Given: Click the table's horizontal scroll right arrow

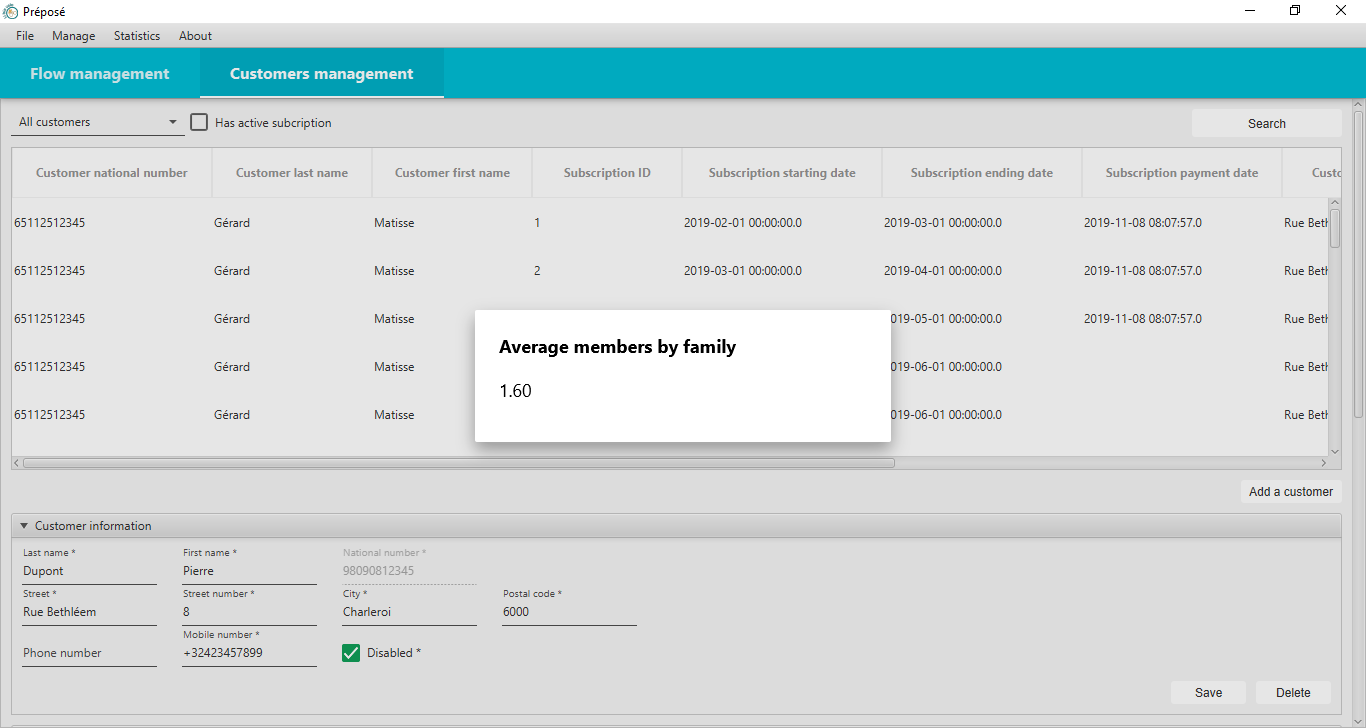Looking at the screenshot, I should (1324, 463).
